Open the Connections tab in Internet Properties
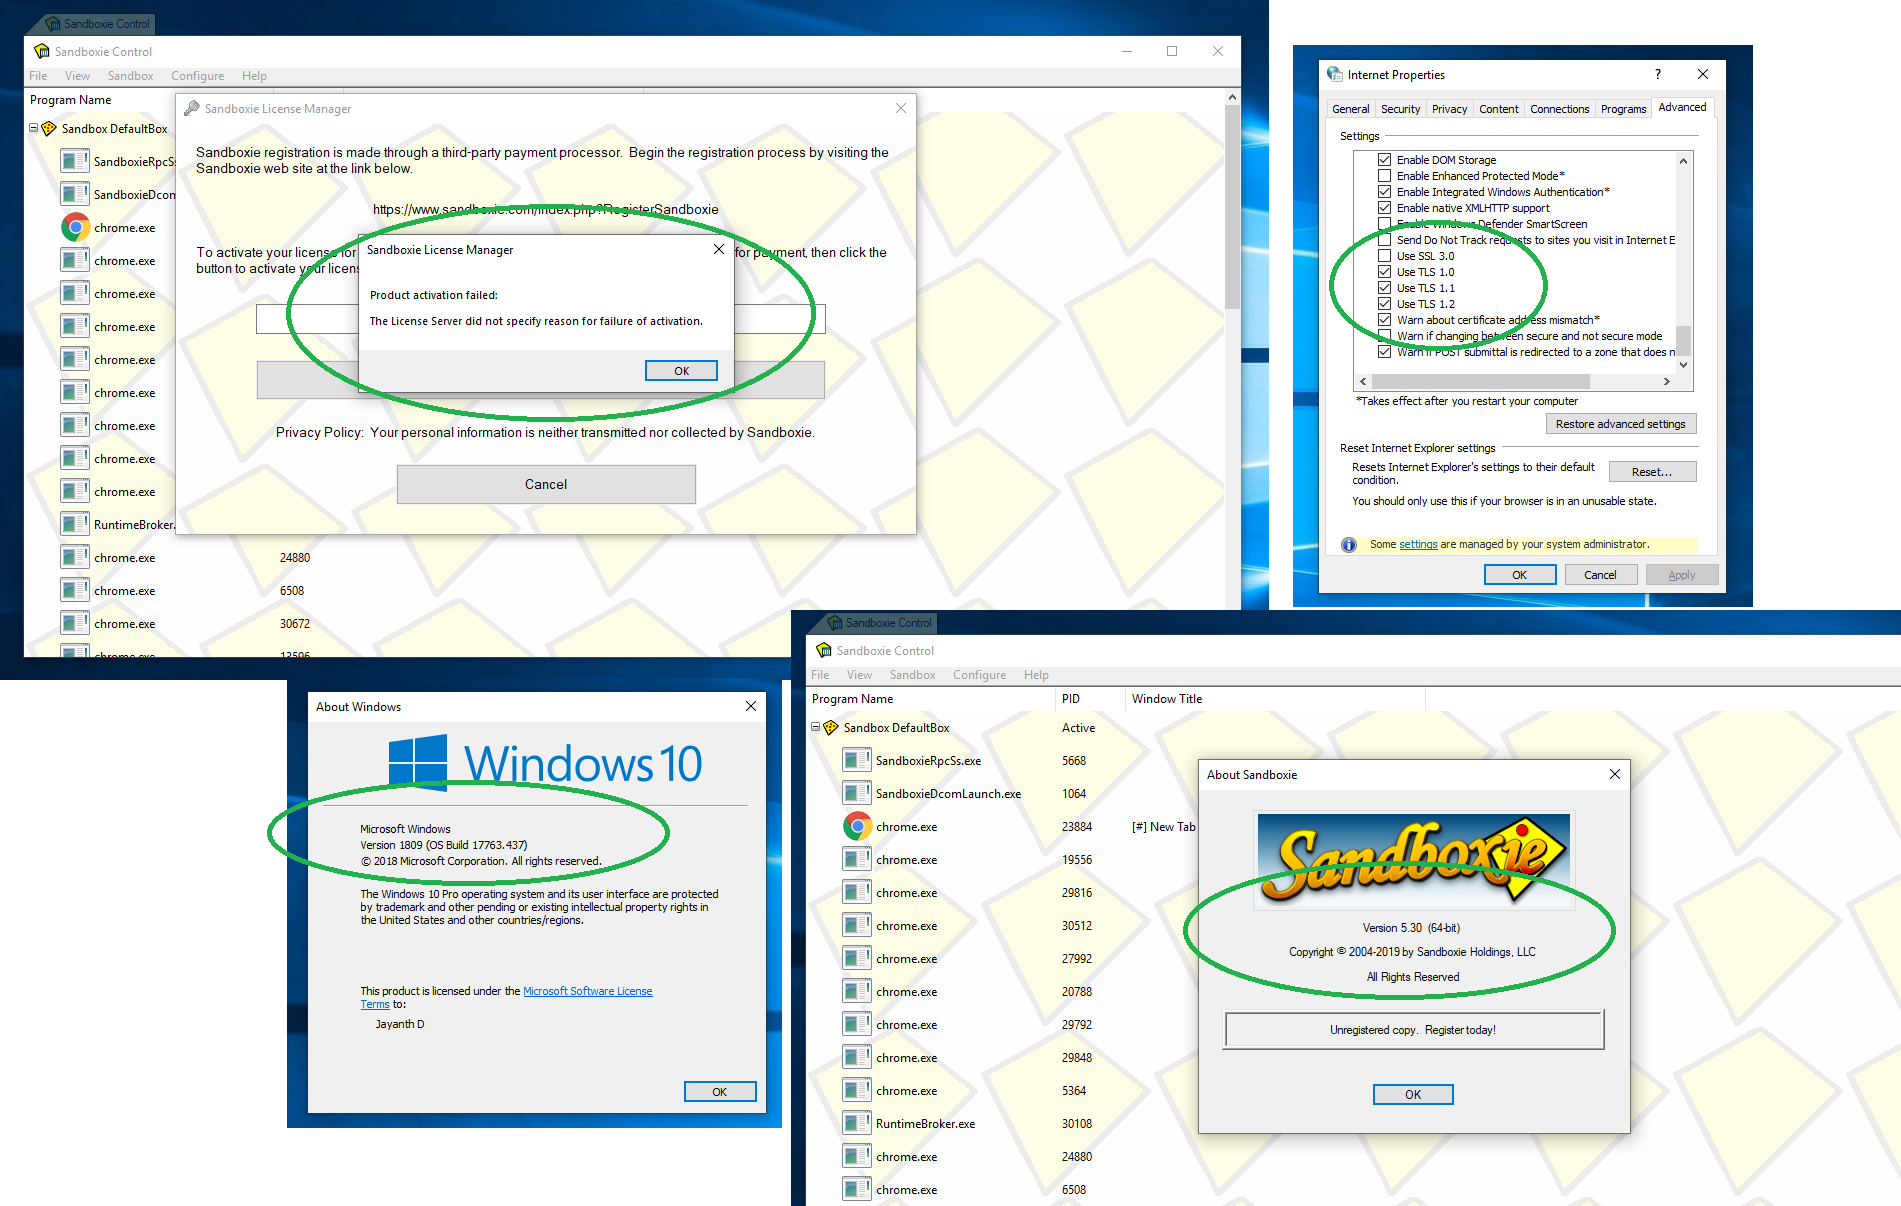This screenshot has height=1206, width=1901. (1559, 109)
